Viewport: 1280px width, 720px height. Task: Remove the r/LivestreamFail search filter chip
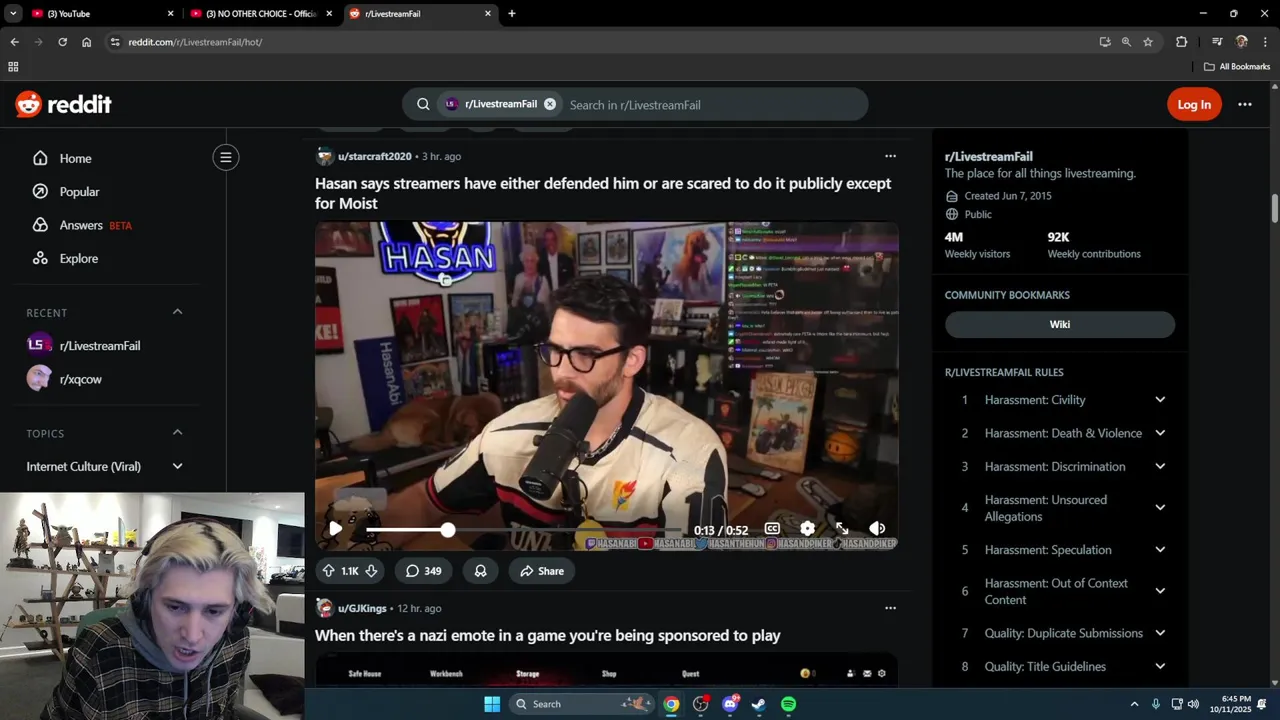click(x=549, y=104)
